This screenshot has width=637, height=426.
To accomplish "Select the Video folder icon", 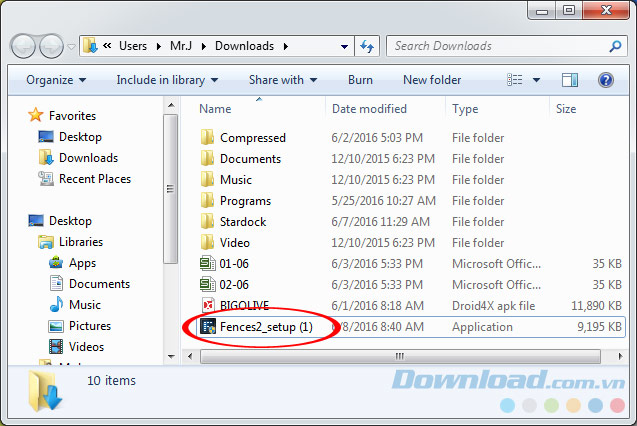I will click(x=207, y=242).
